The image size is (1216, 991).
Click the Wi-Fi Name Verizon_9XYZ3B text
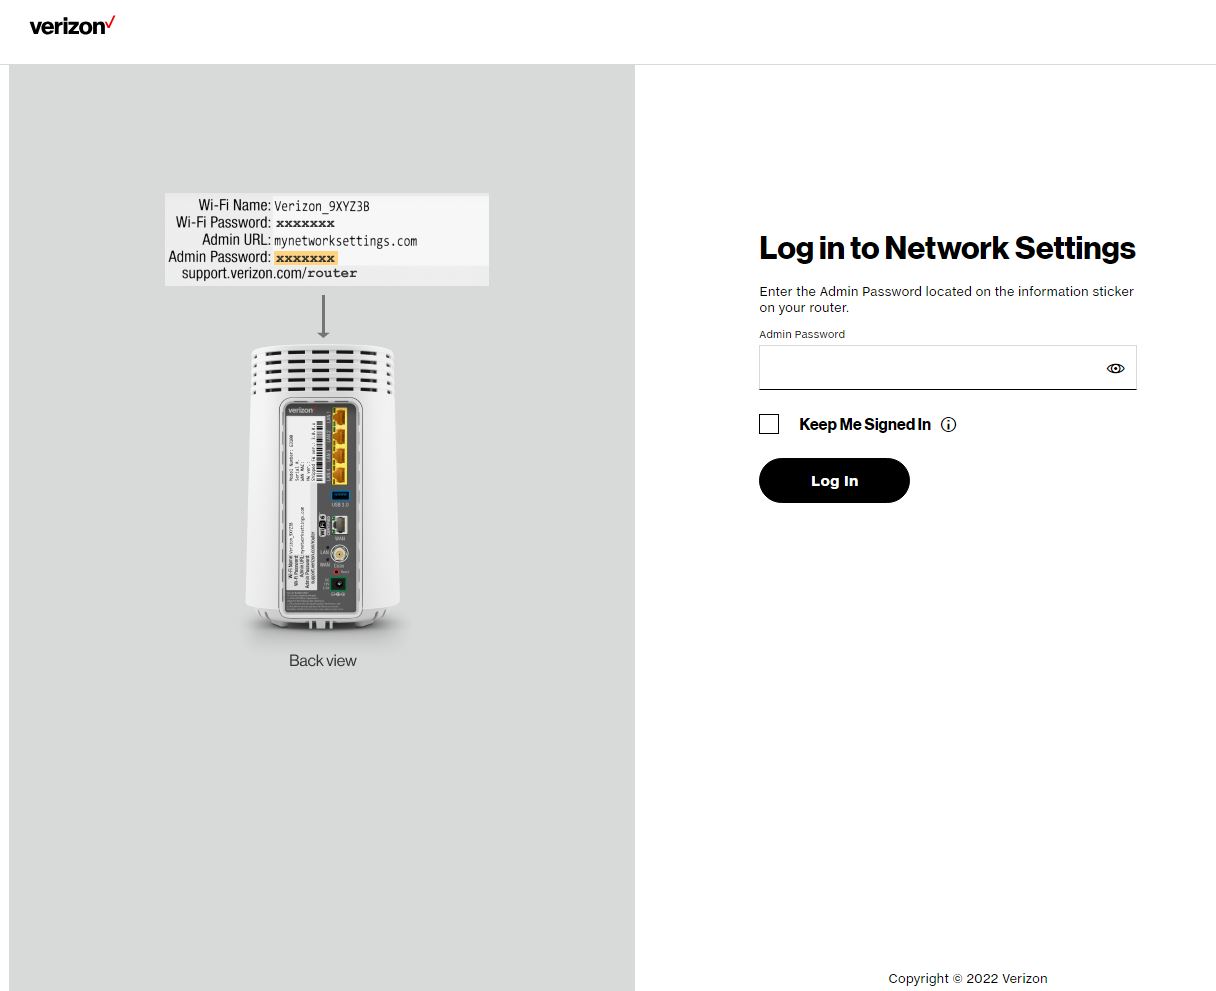322,206
